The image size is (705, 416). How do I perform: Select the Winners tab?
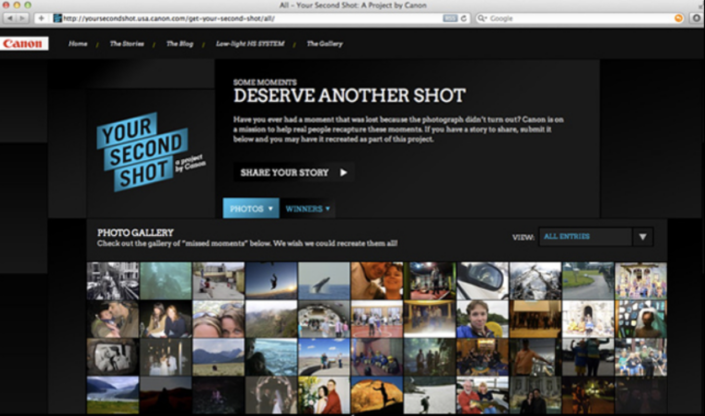pos(308,208)
